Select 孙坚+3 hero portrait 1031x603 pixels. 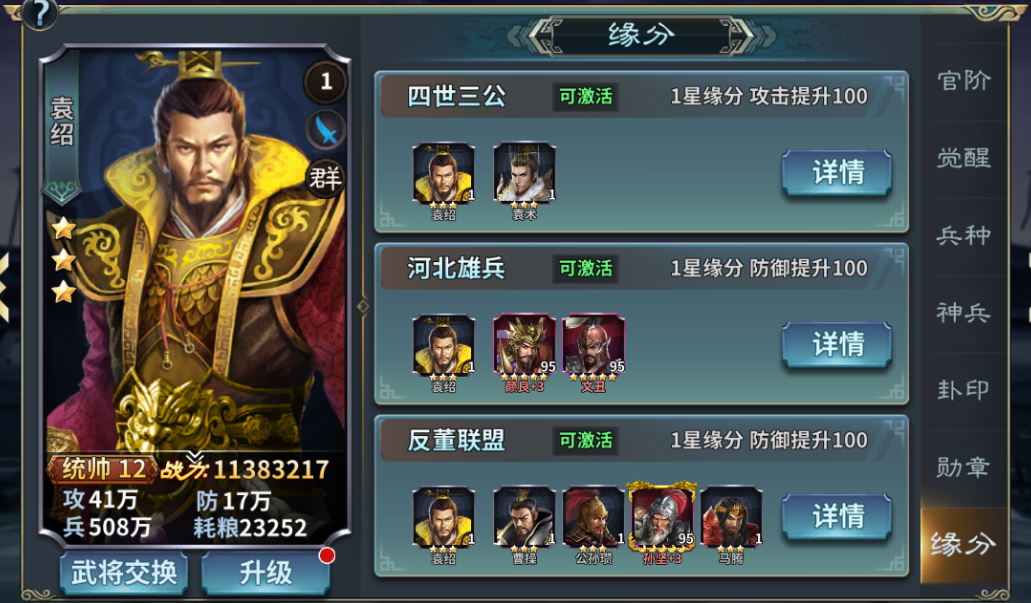tap(662, 518)
